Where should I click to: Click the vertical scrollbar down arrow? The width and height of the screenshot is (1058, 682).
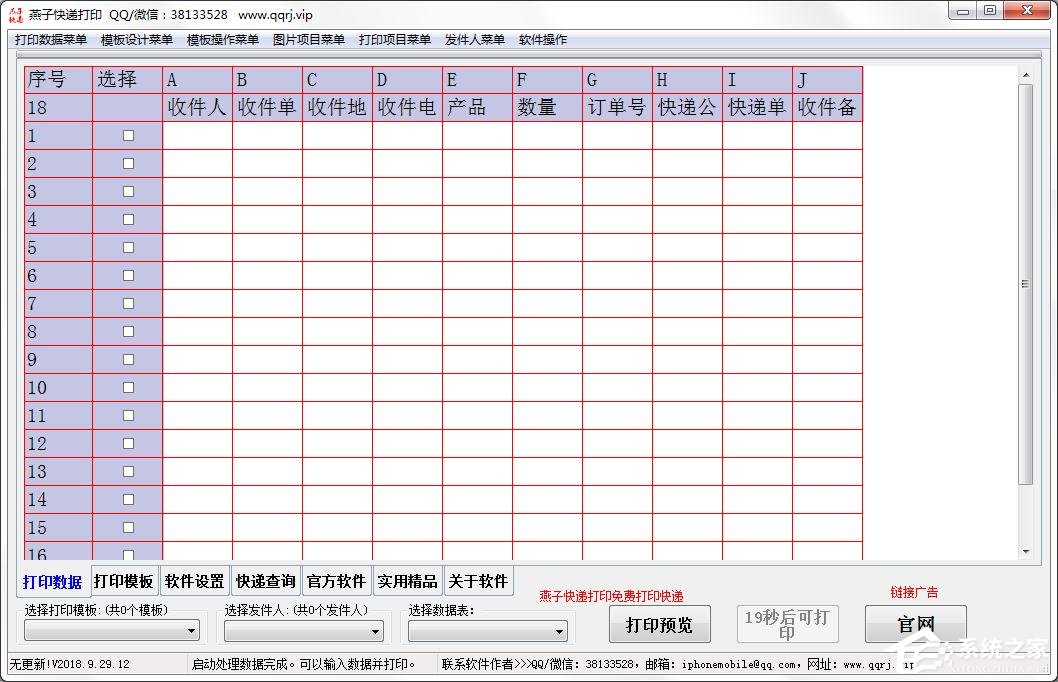point(1025,552)
